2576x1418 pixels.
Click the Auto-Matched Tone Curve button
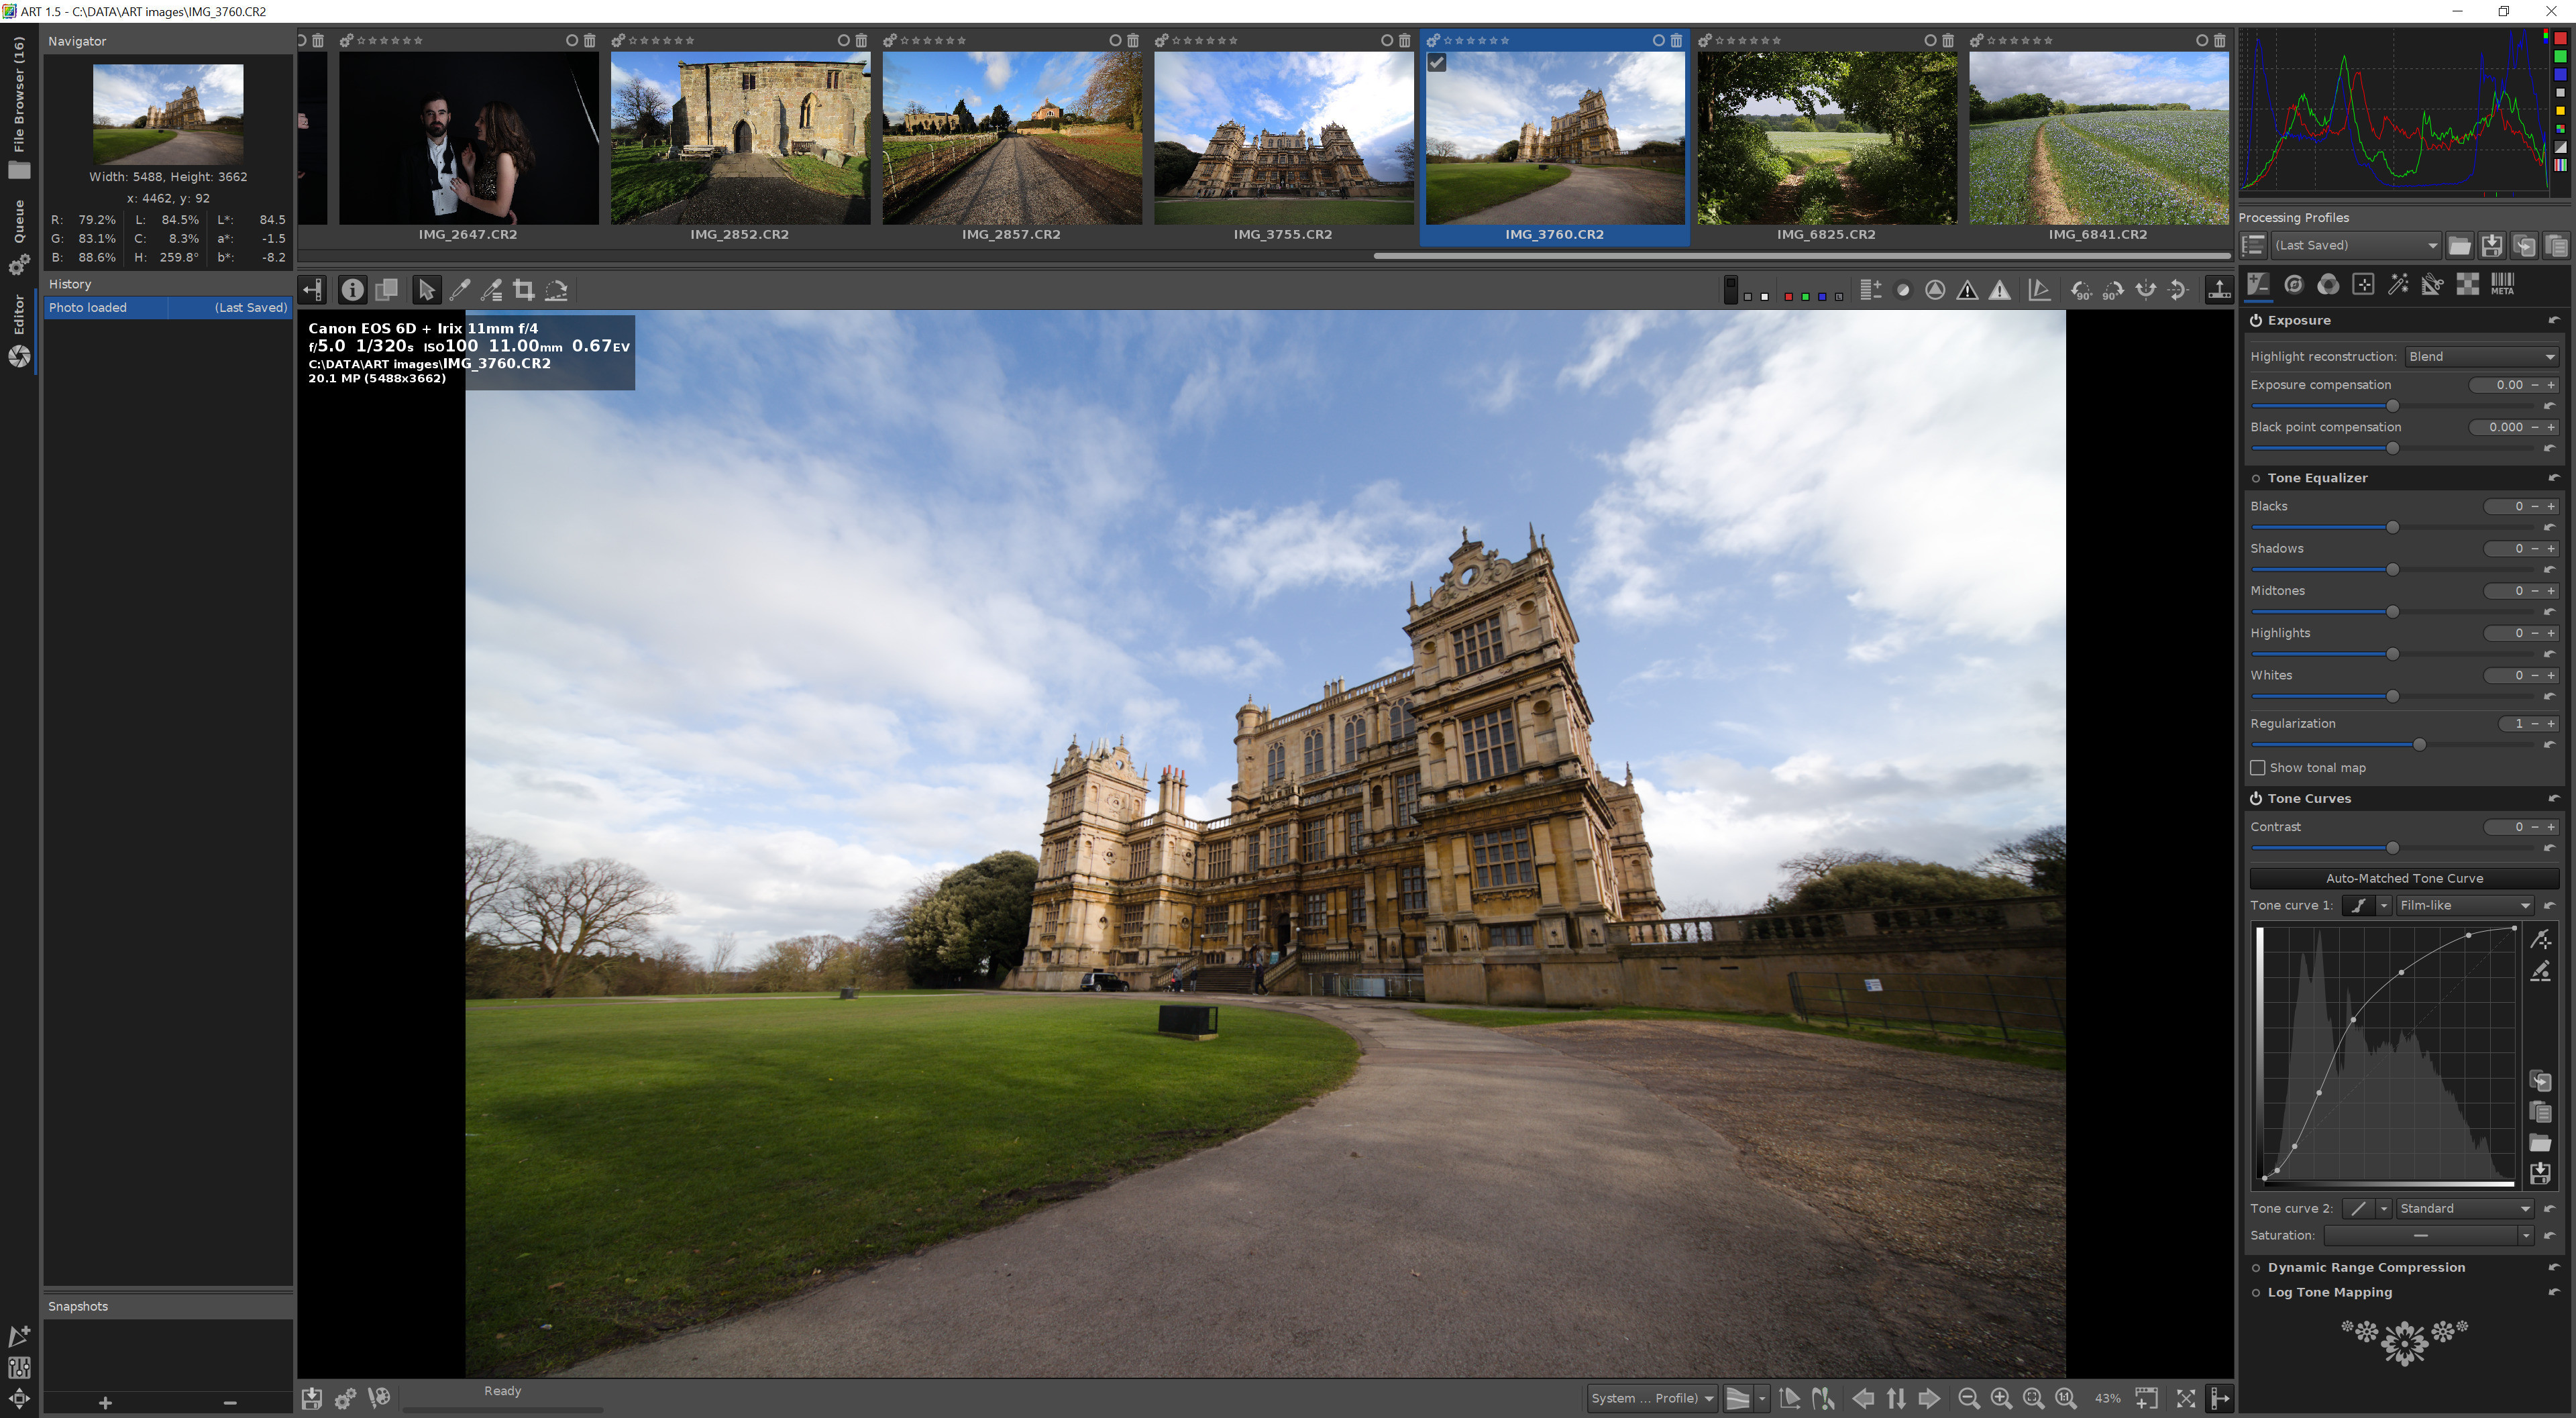(x=2403, y=878)
